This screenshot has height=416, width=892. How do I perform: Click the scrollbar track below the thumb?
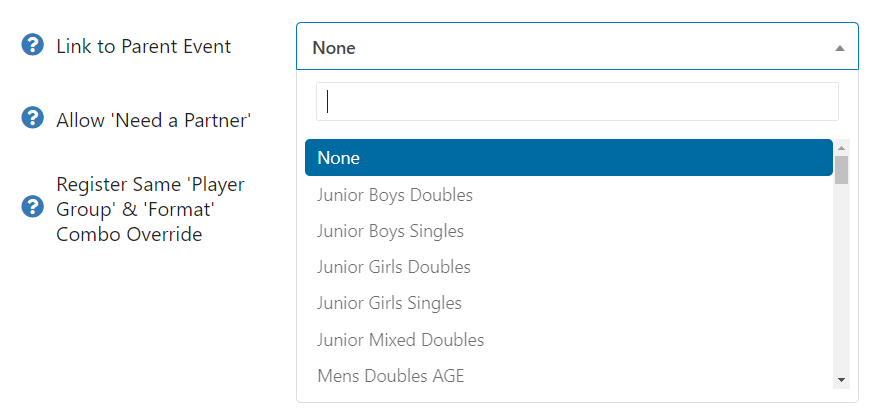(841, 280)
